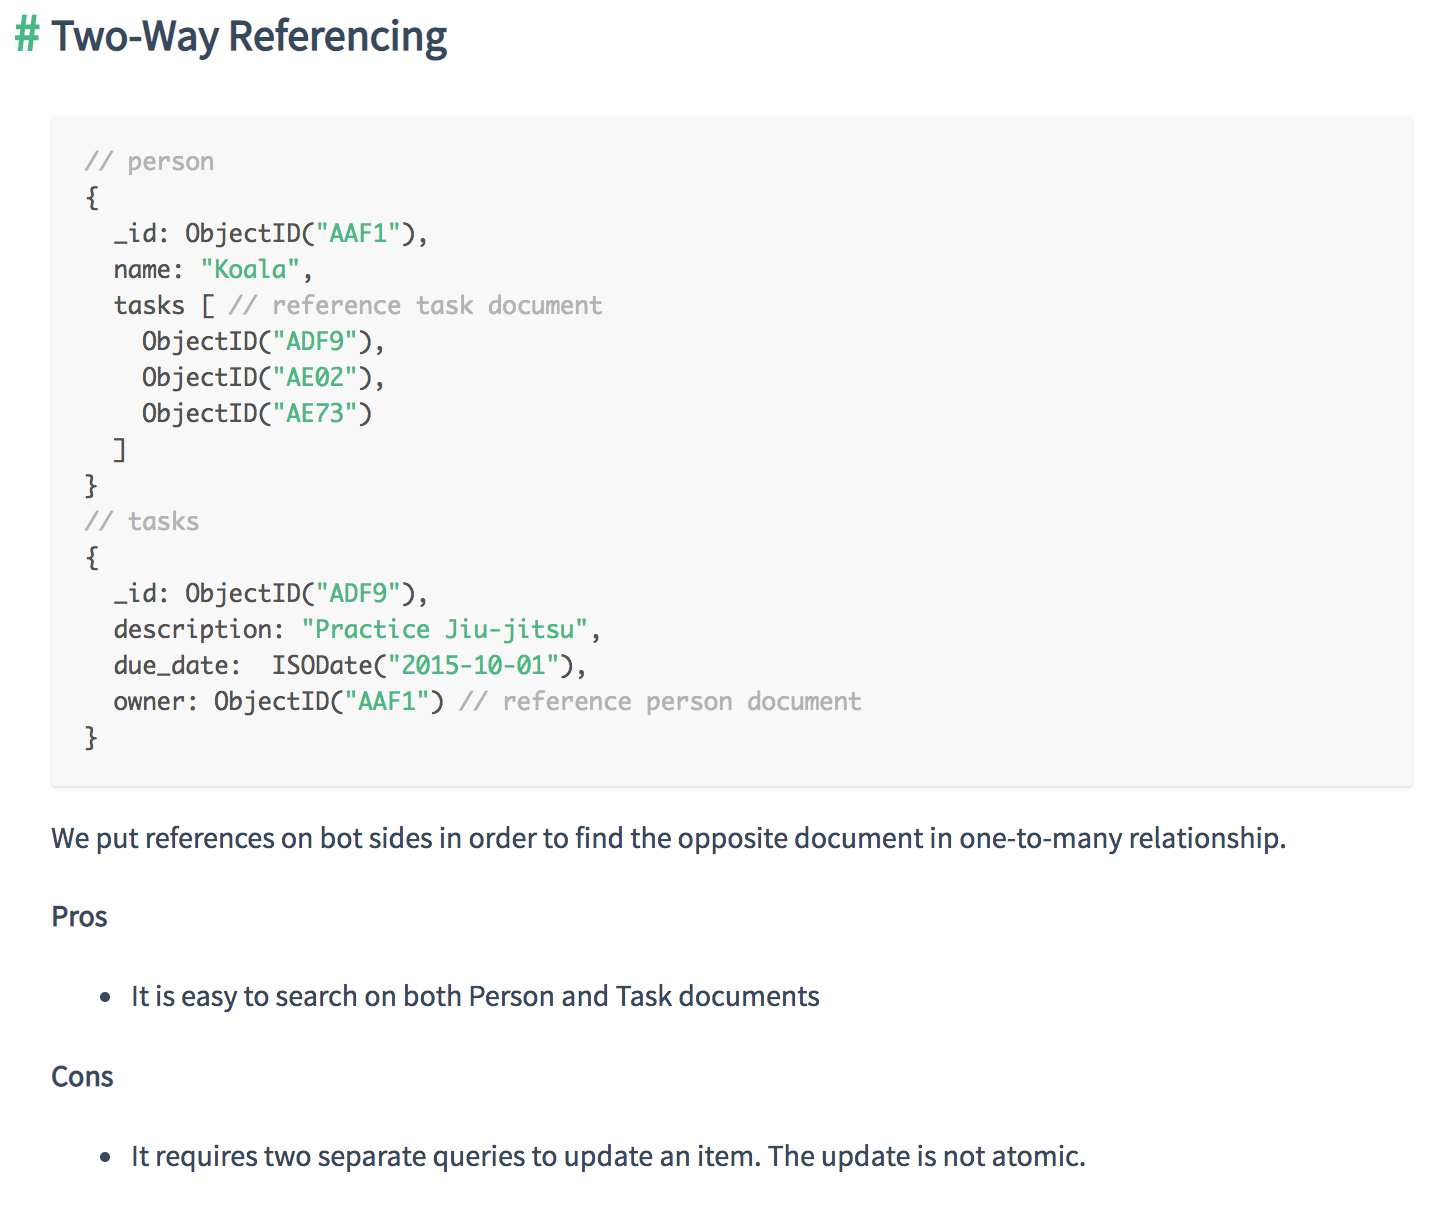Click the due_date ISODate("2015-10-01") line
1450x1214 pixels.
point(350,665)
